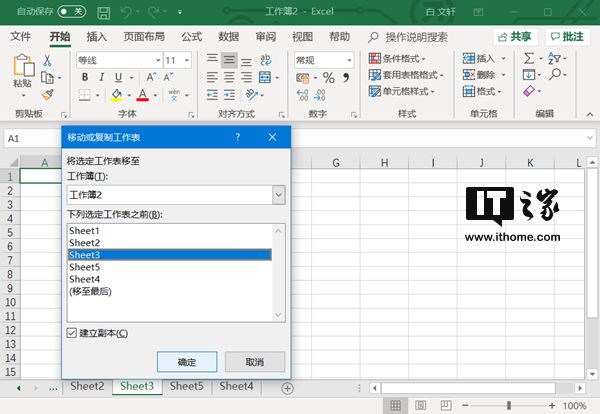Screen dimensions: 600x414
Task: Switch to 视图 ribbon tab
Action: pos(302,37)
